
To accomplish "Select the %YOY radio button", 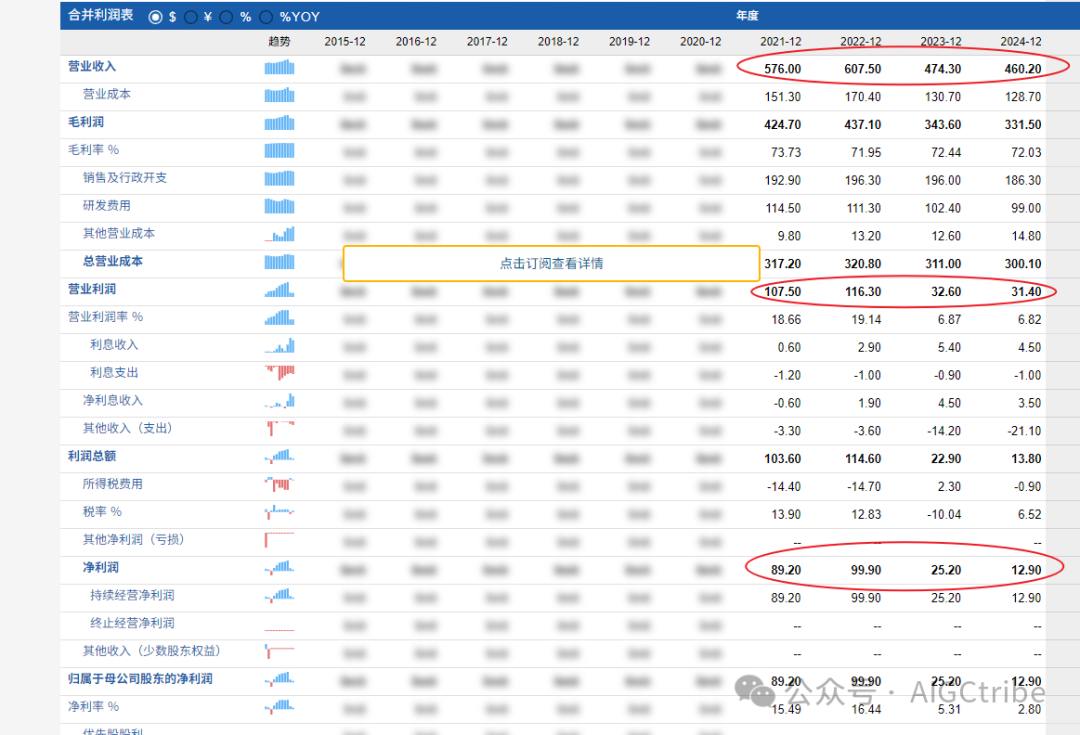I will (266, 17).
